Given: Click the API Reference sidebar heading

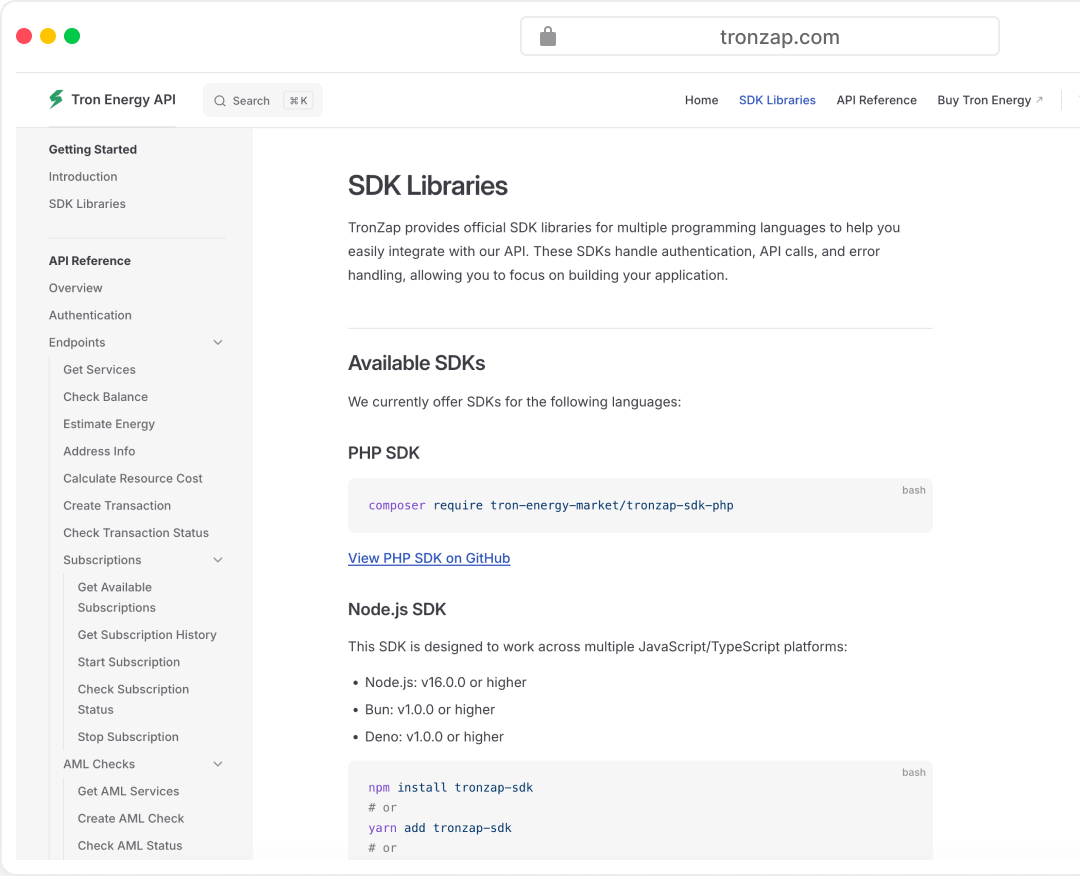Looking at the screenshot, I should [90, 260].
